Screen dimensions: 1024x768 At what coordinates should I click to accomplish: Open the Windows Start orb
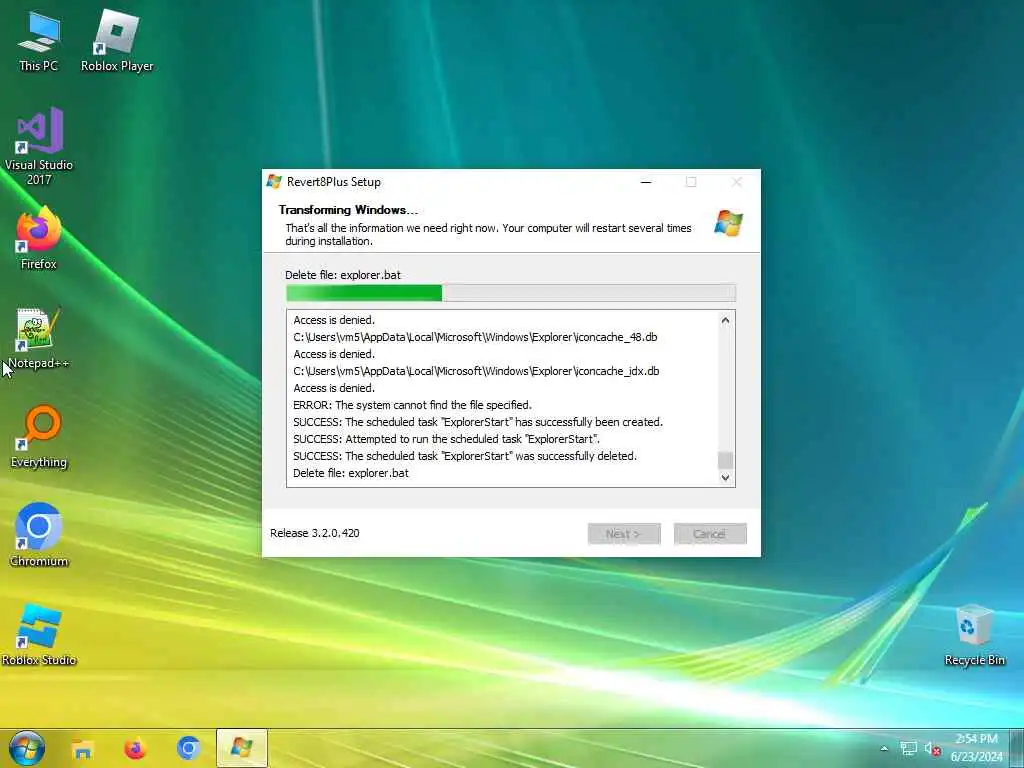click(27, 748)
